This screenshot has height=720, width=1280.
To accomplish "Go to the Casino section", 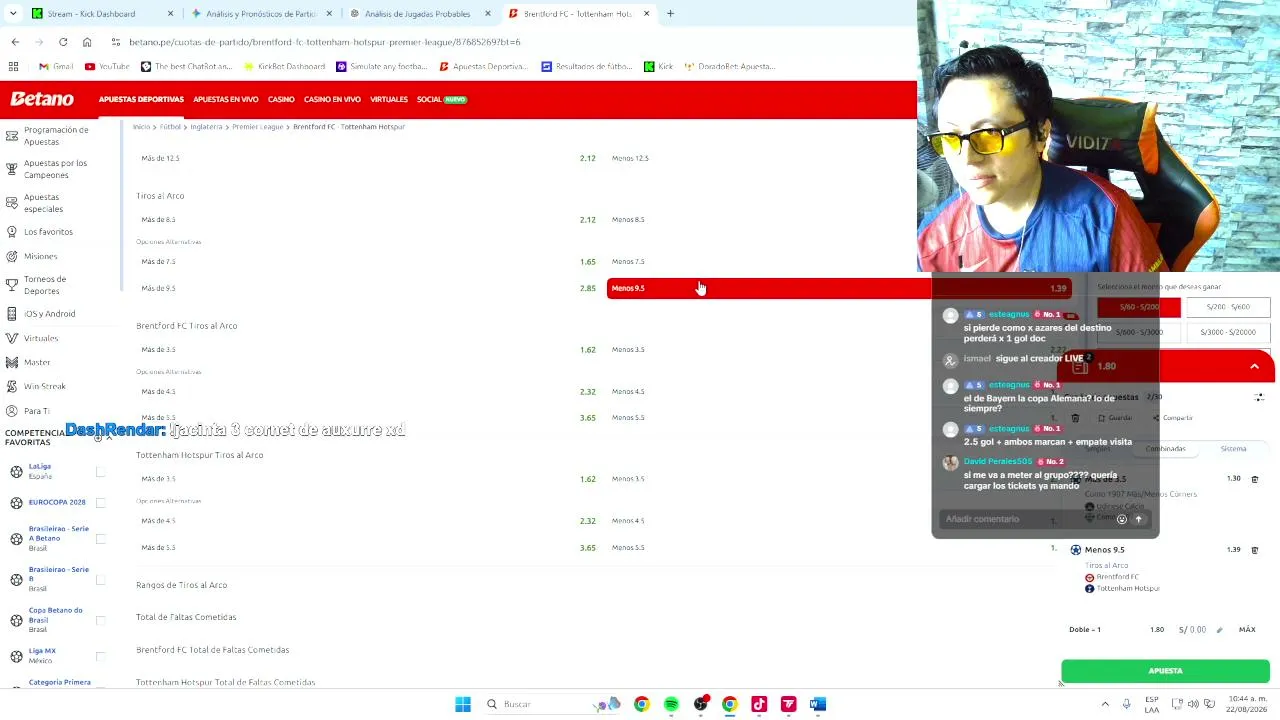I will [x=281, y=100].
